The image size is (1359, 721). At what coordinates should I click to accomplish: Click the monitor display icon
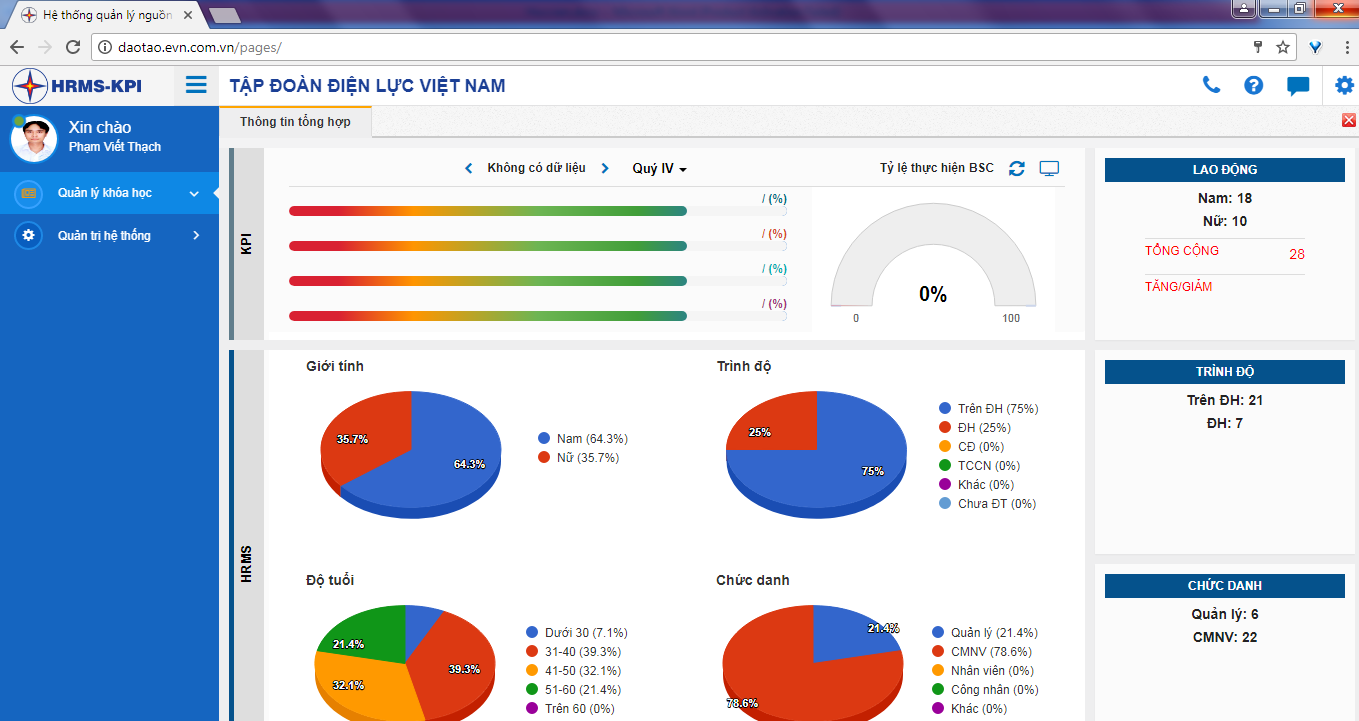click(x=1049, y=168)
